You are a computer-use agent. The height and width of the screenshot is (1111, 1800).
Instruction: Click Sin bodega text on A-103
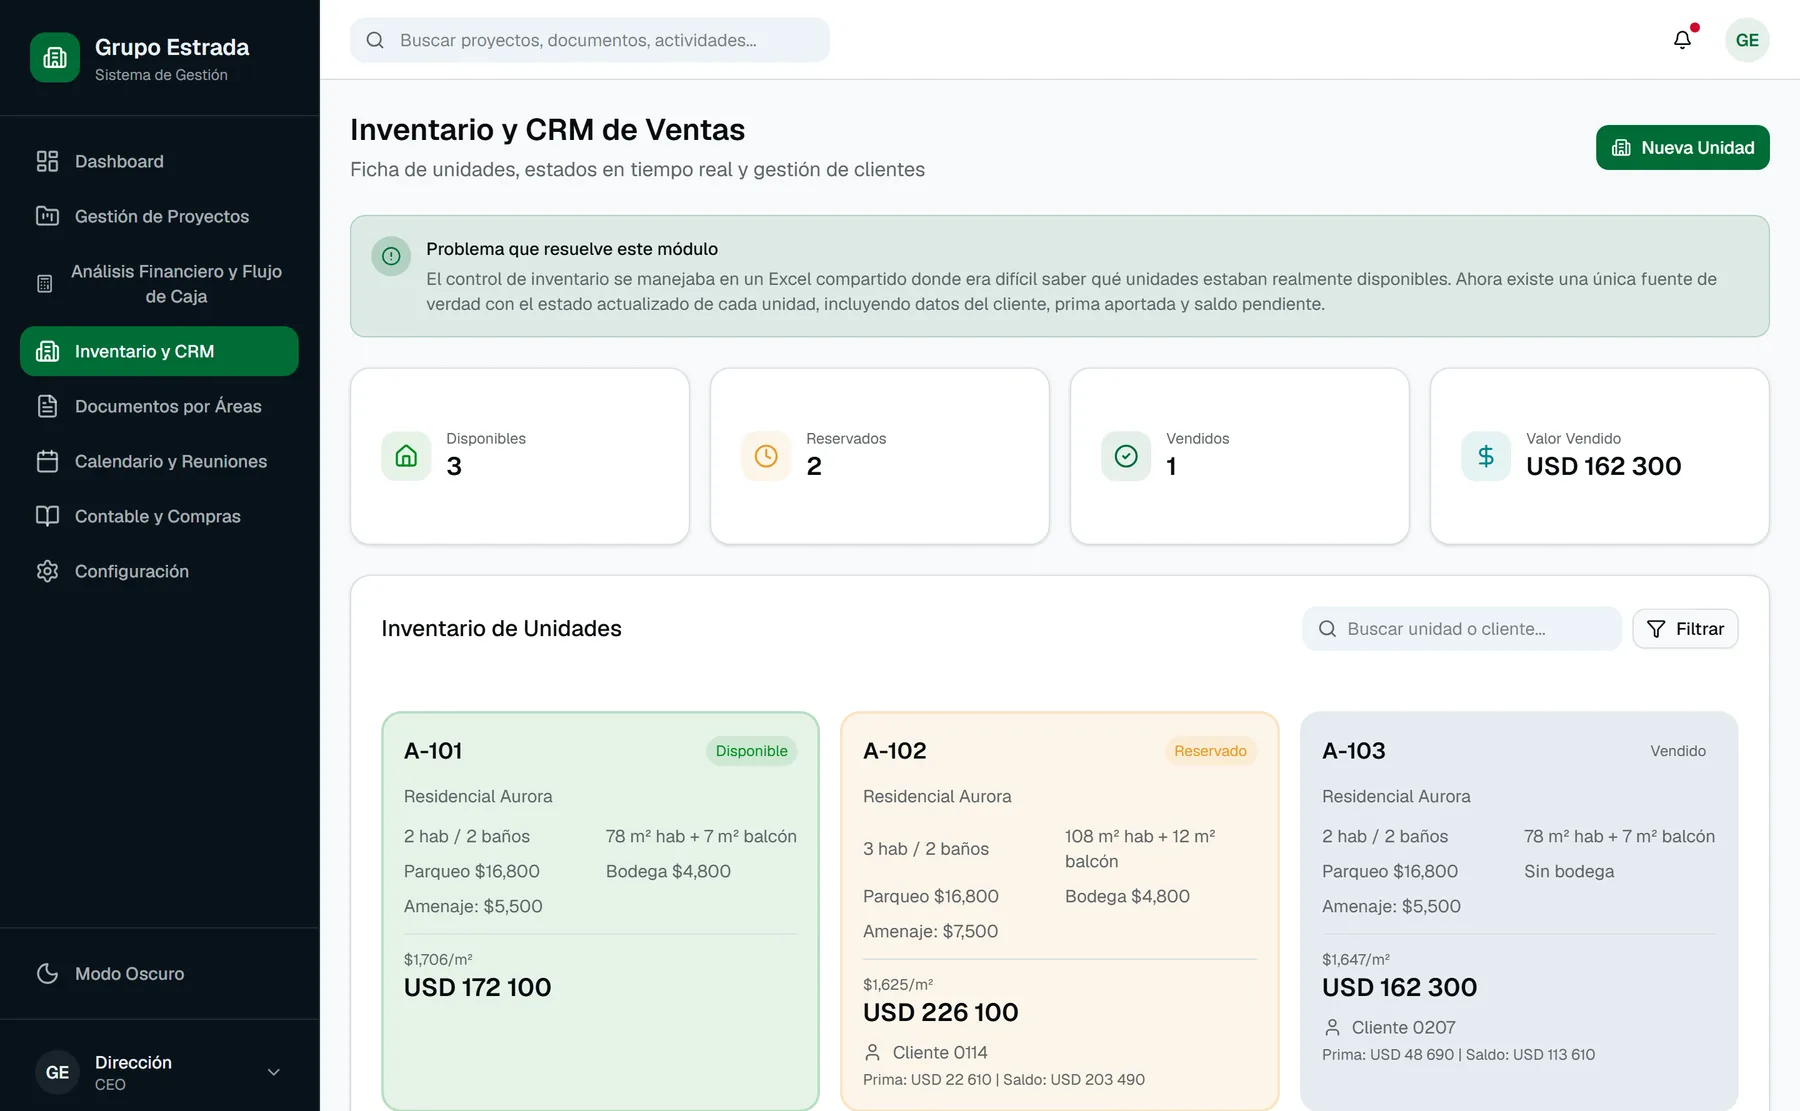tap(1569, 871)
